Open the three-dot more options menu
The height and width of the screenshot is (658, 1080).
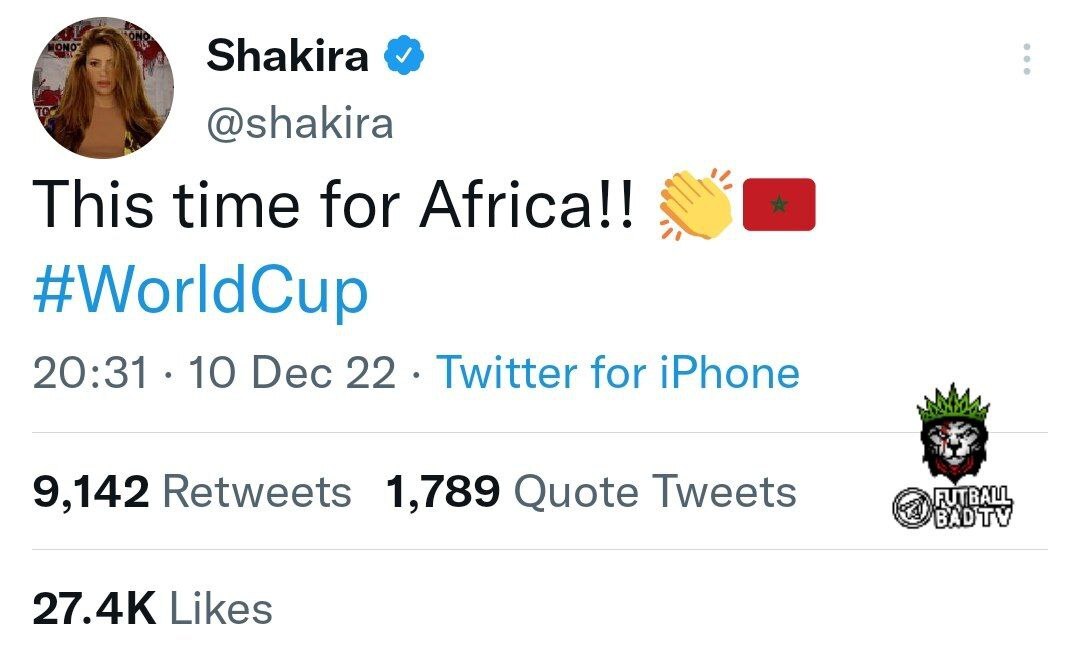click(x=1026, y=59)
